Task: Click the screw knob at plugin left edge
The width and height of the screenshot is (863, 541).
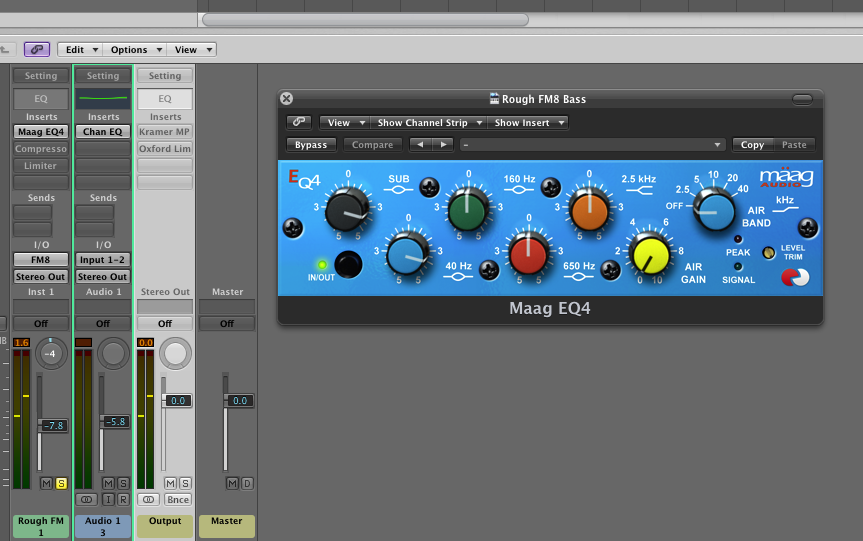Action: (293, 228)
